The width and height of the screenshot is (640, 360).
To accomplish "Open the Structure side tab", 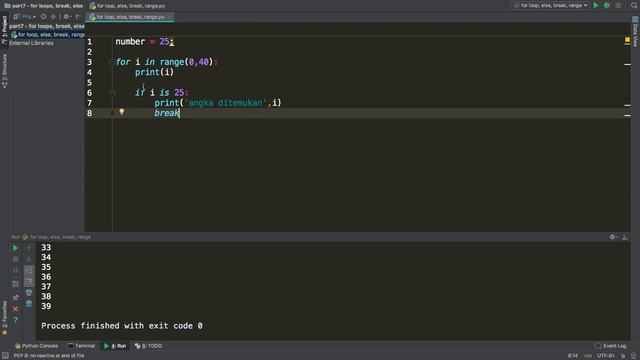I will (4, 71).
